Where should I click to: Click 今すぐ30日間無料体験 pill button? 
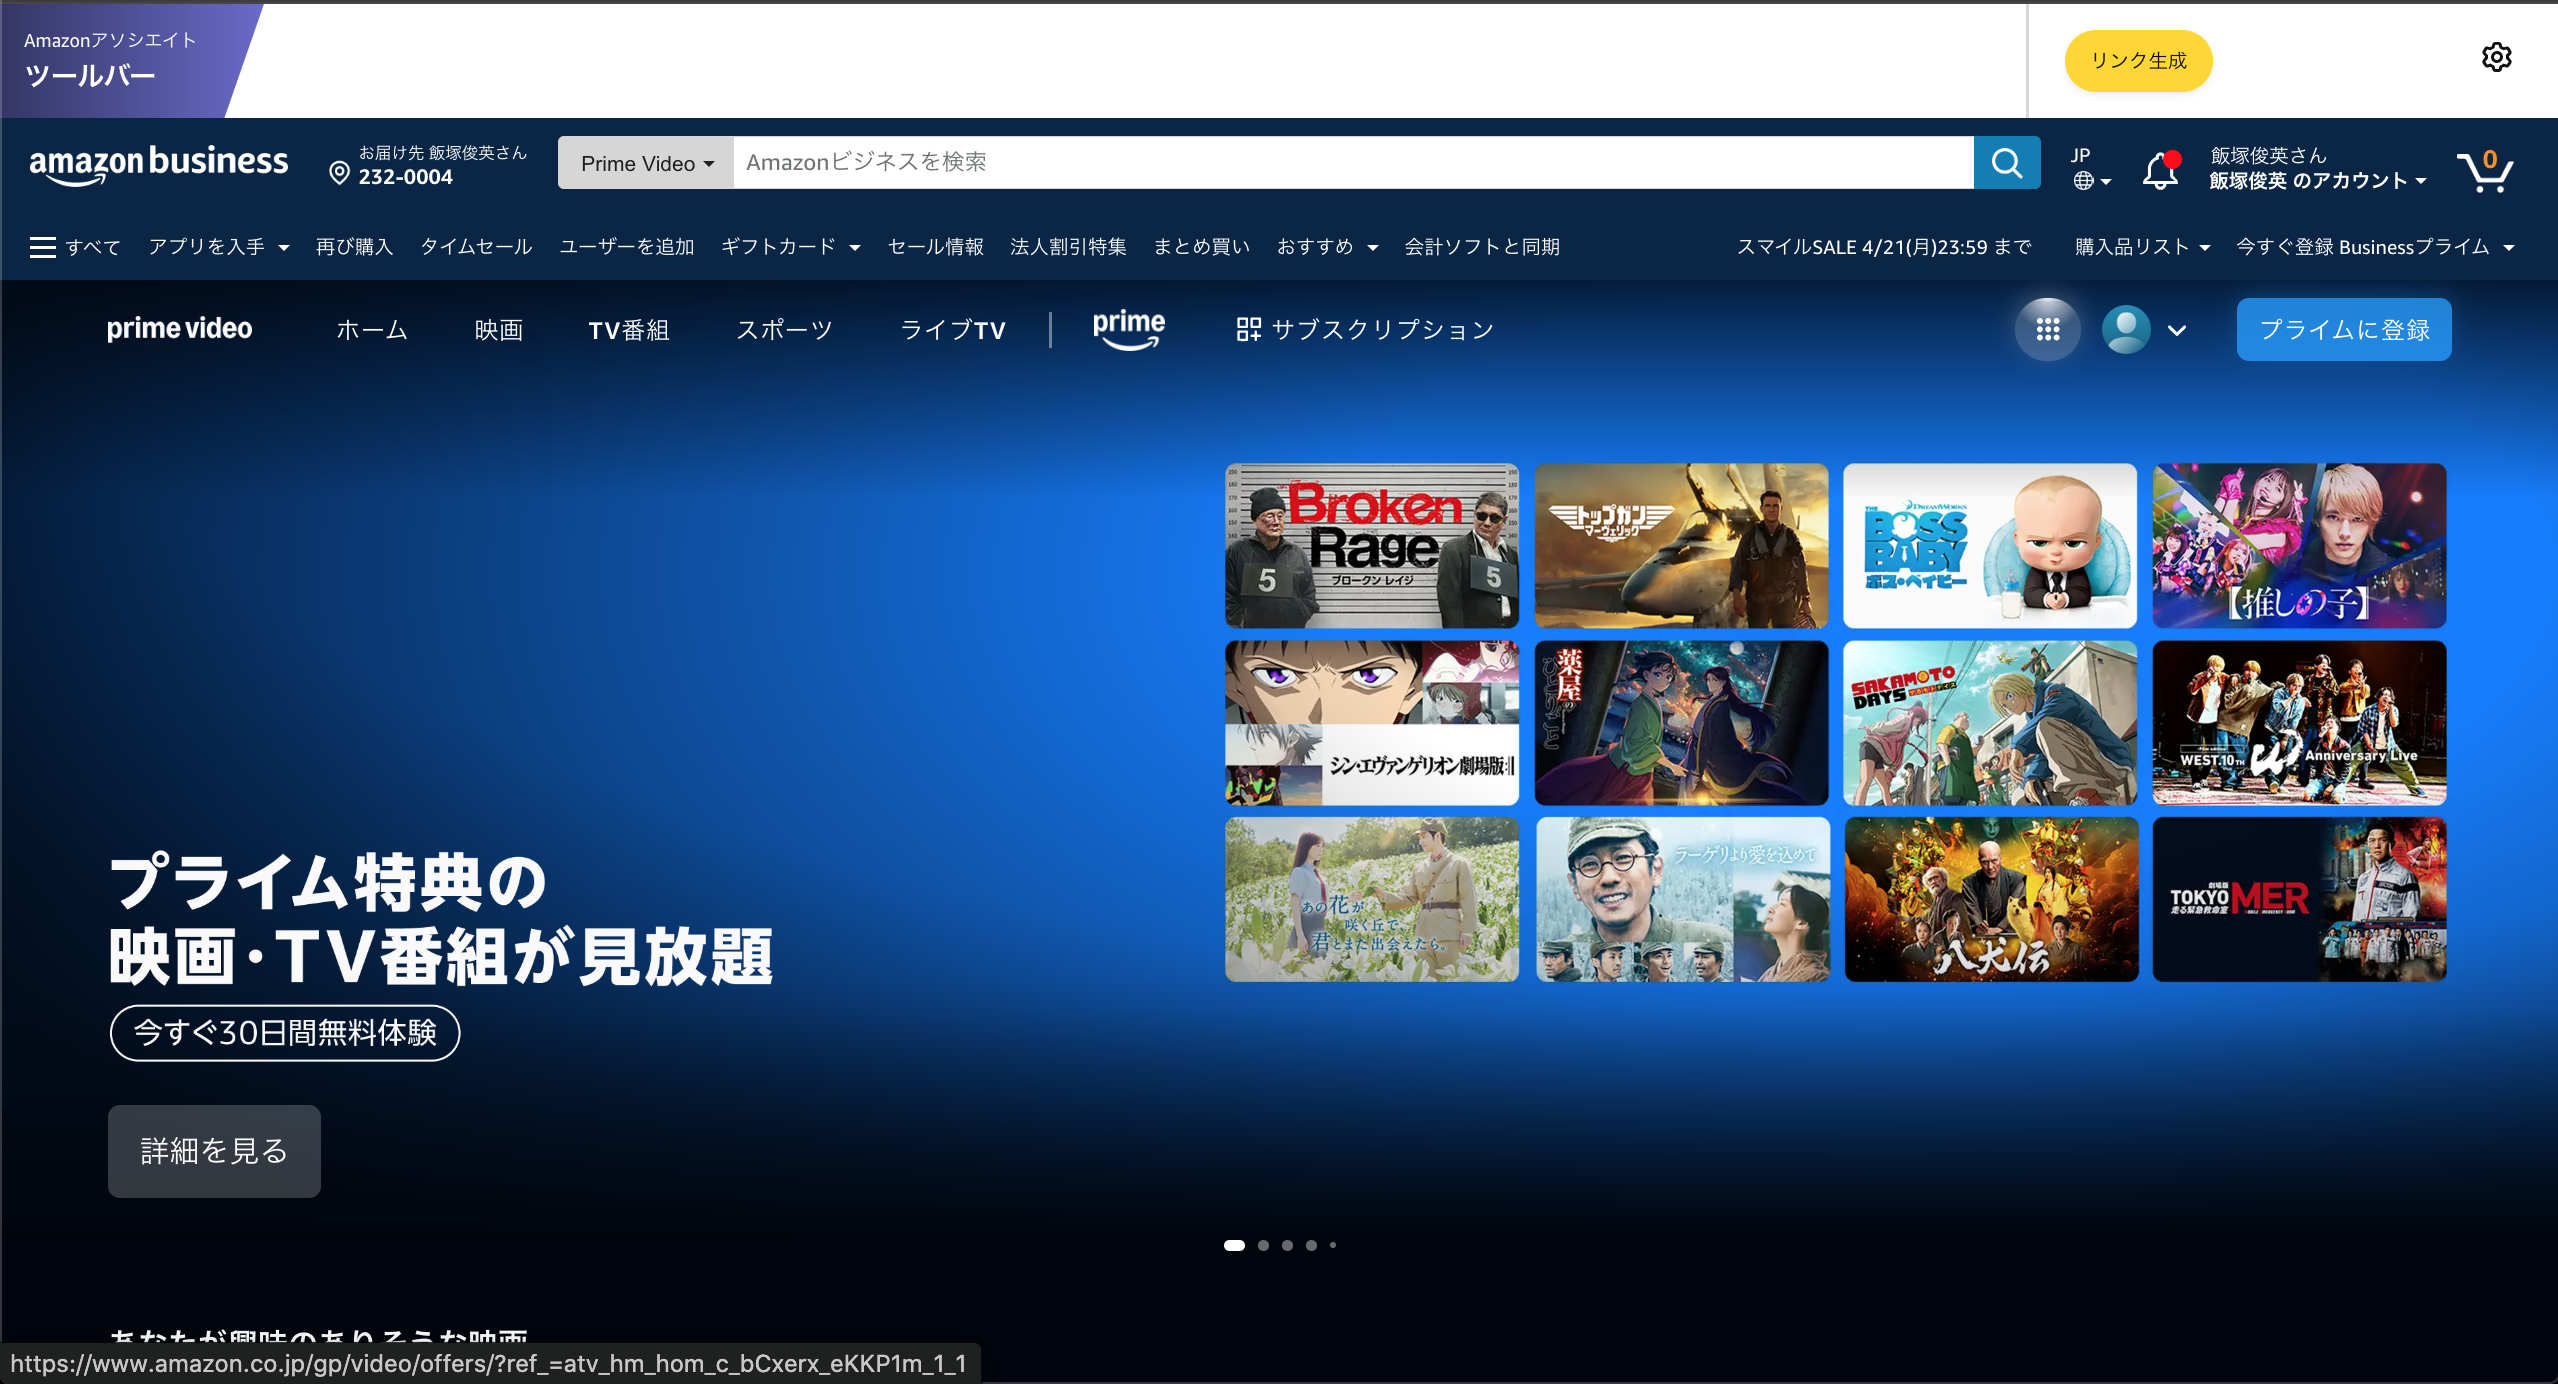click(x=285, y=1033)
